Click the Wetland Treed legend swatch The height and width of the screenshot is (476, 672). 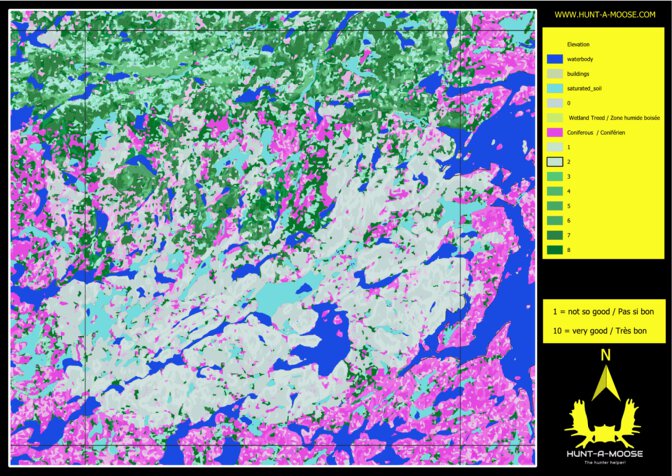tap(555, 117)
